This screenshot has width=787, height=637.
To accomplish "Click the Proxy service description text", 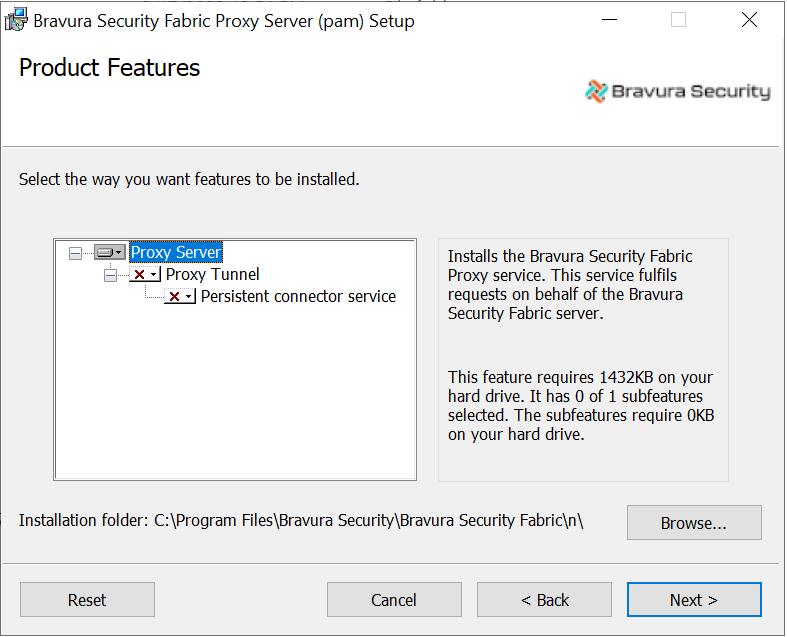I will pyautogui.click(x=570, y=285).
